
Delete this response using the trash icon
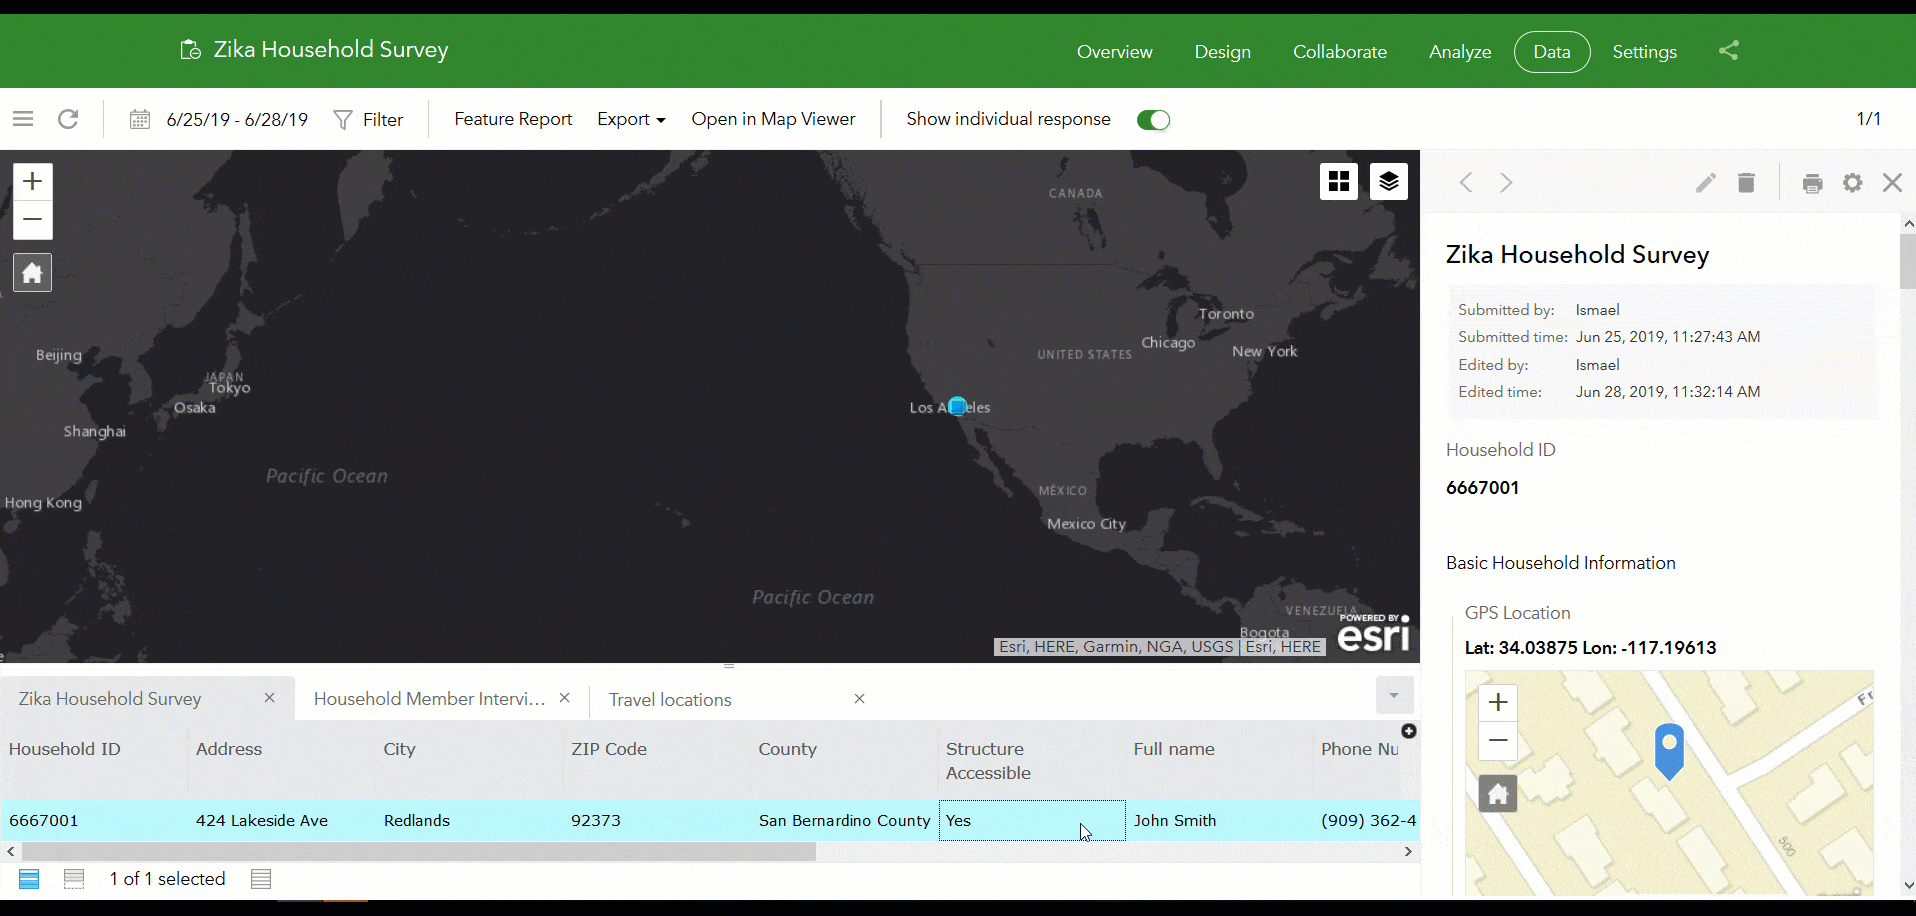tap(1747, 183)
